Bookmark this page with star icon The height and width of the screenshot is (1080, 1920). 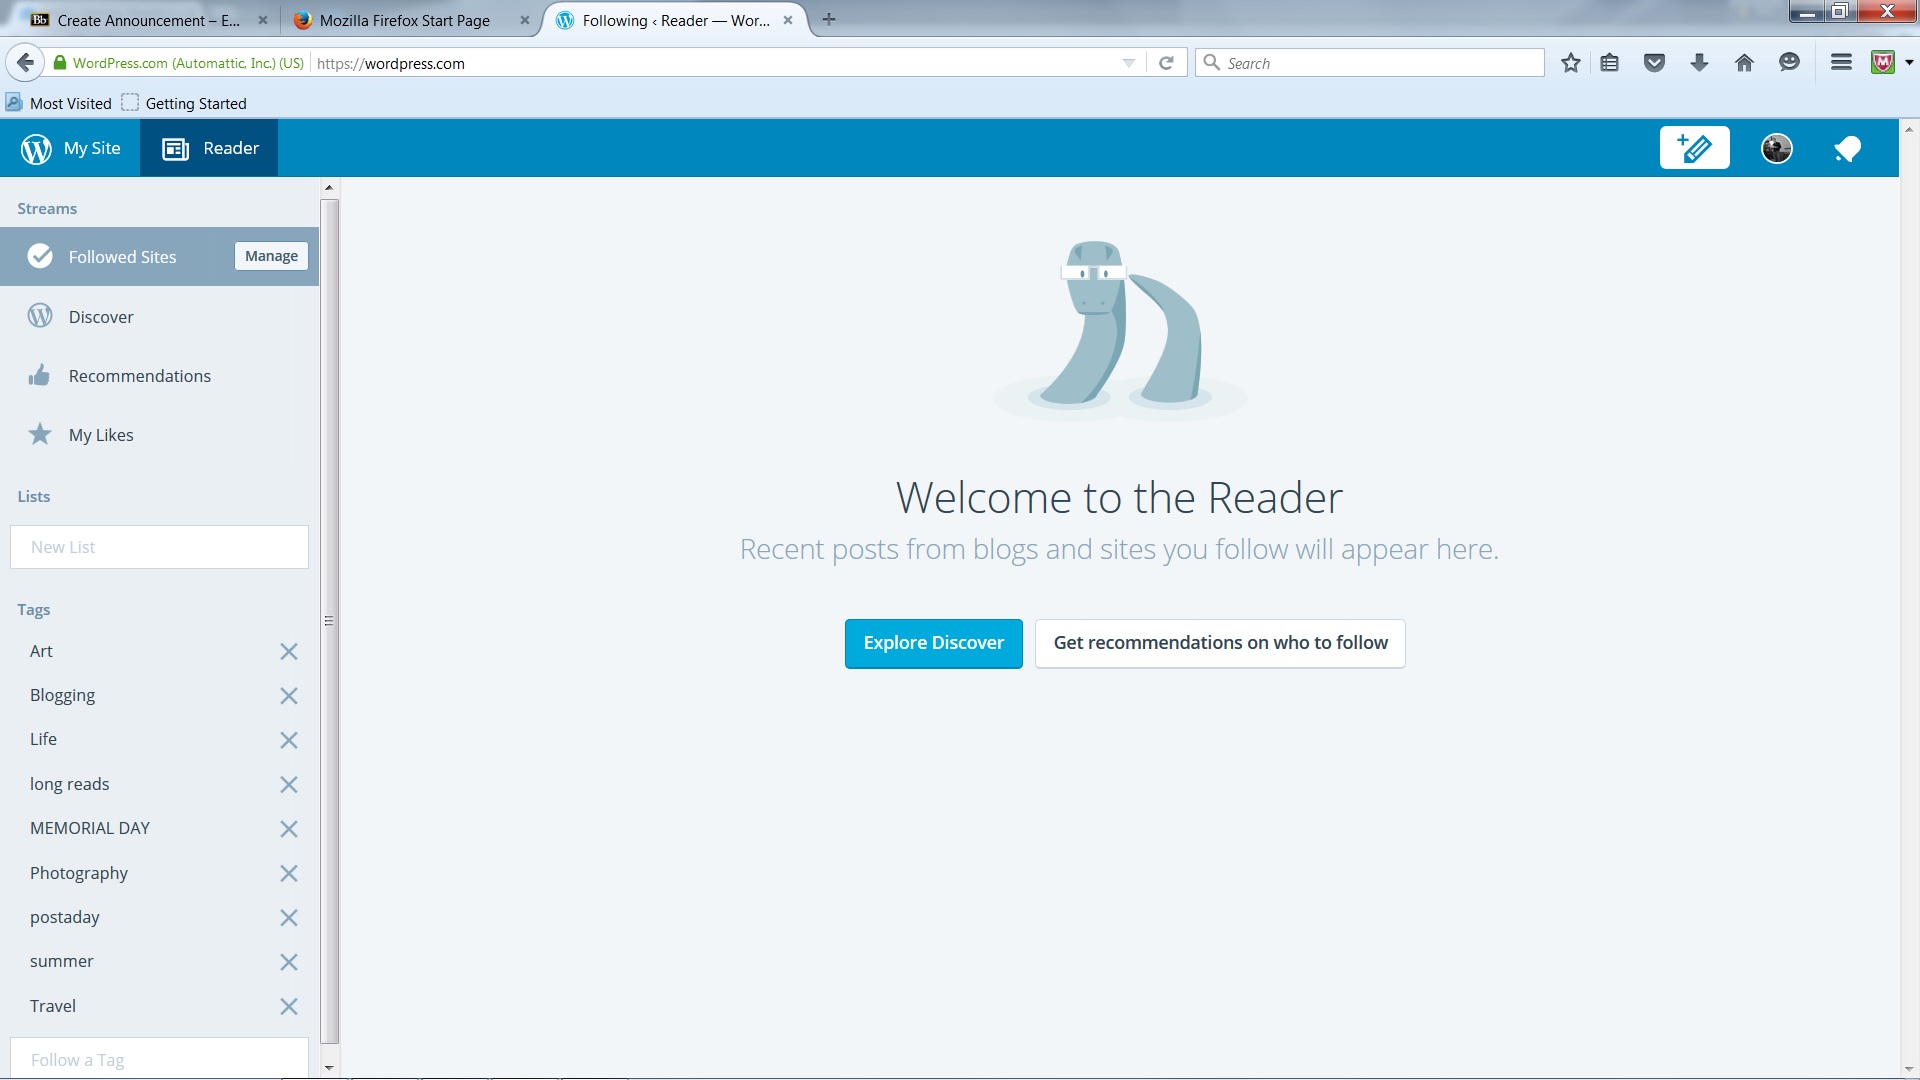(1571, 63)
